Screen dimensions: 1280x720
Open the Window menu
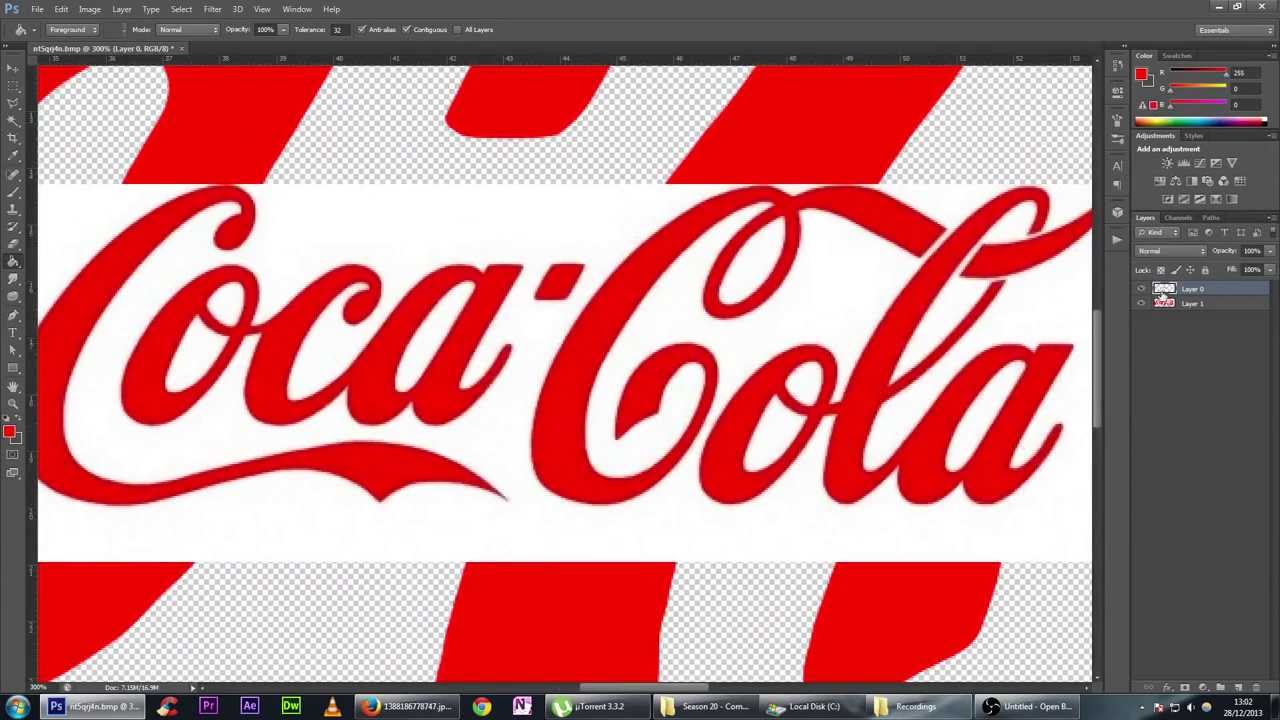tap(297, 9)
